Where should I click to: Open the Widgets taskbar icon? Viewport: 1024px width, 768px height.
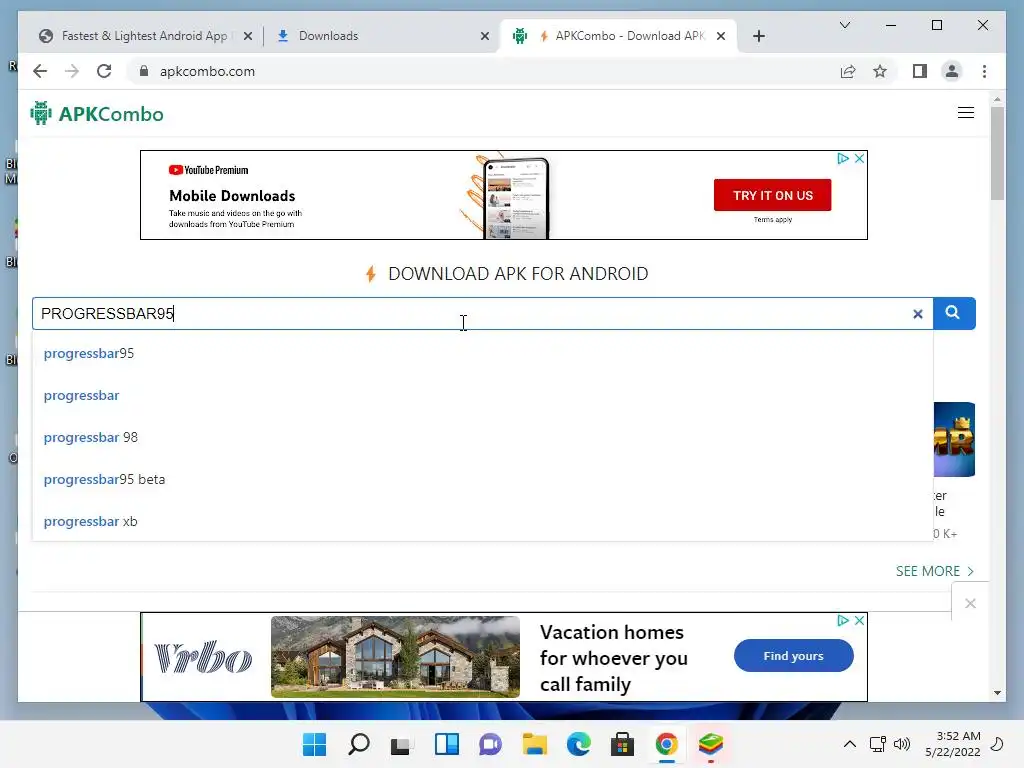coord(447,744)
